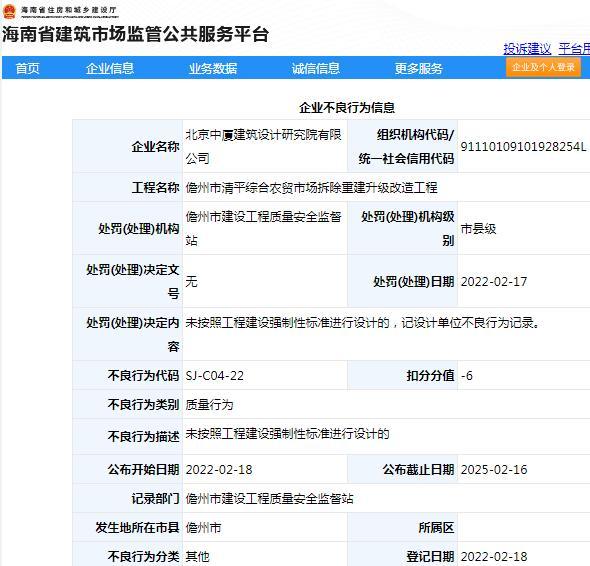Select location city value 儋州市

coord(203,528)
